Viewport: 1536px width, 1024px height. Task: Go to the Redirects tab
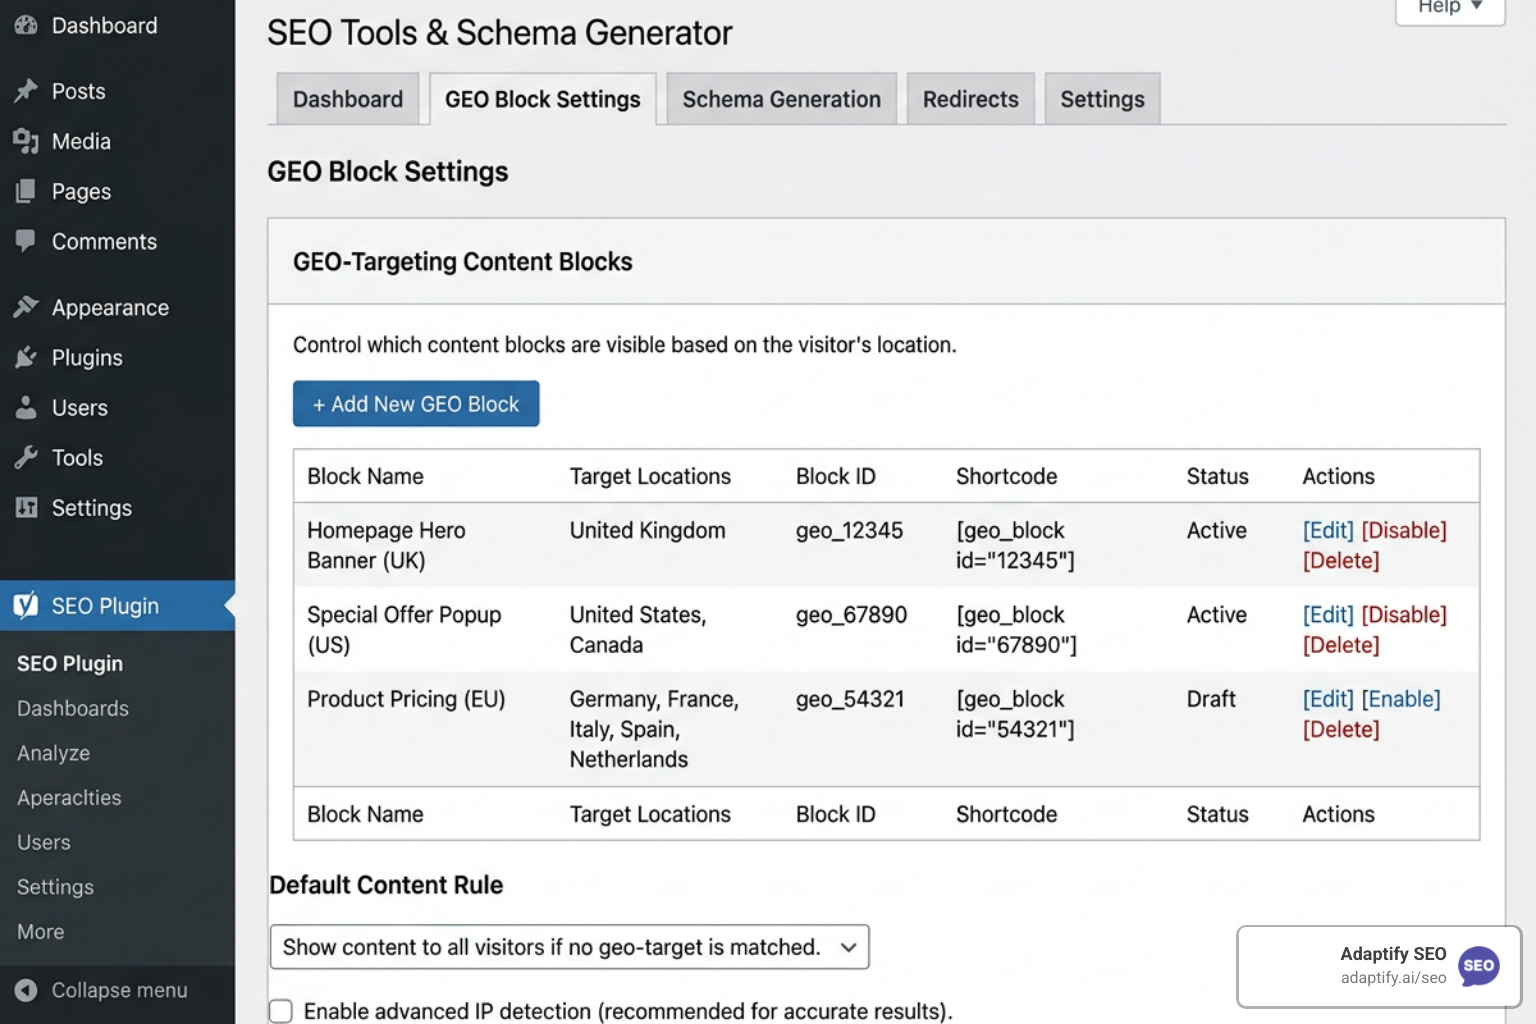(x=970, y=99)
